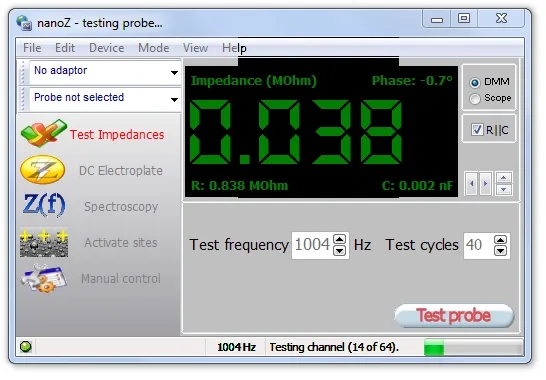Open the Probe not selected dropdown
This screenshot has width=546, height=380.
[174, 100]
